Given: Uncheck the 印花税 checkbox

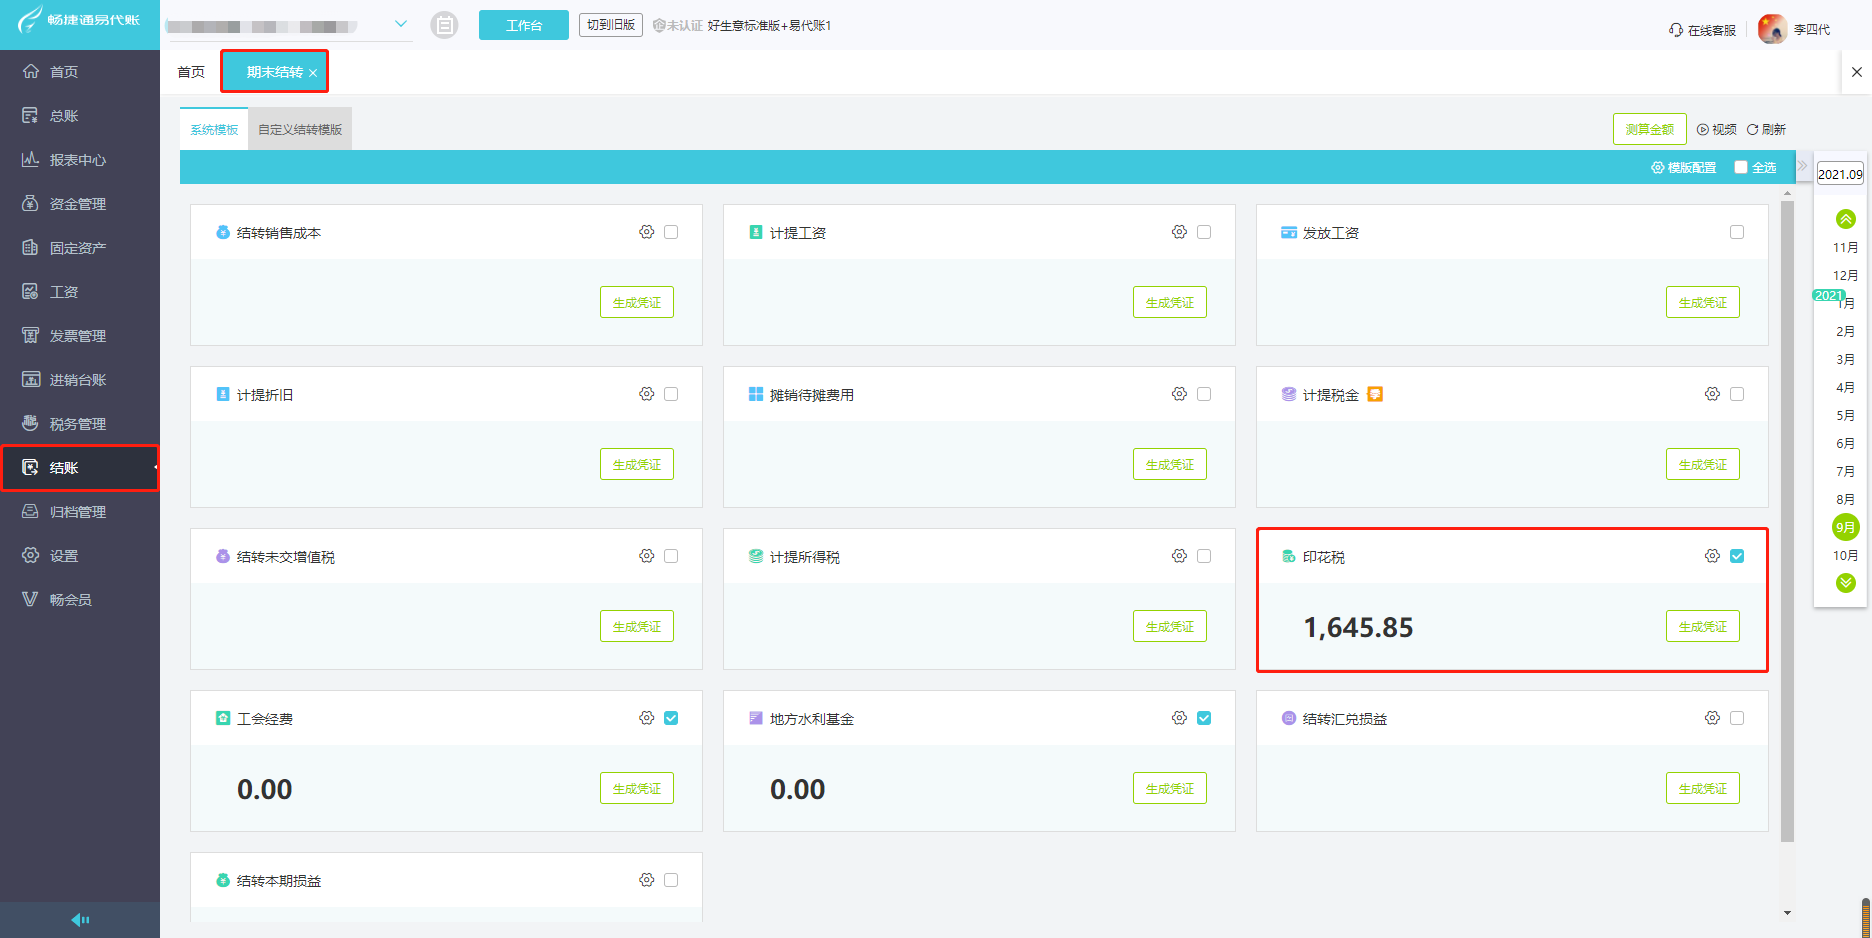Looking at the screenshot, I should tap(1737, 556).
